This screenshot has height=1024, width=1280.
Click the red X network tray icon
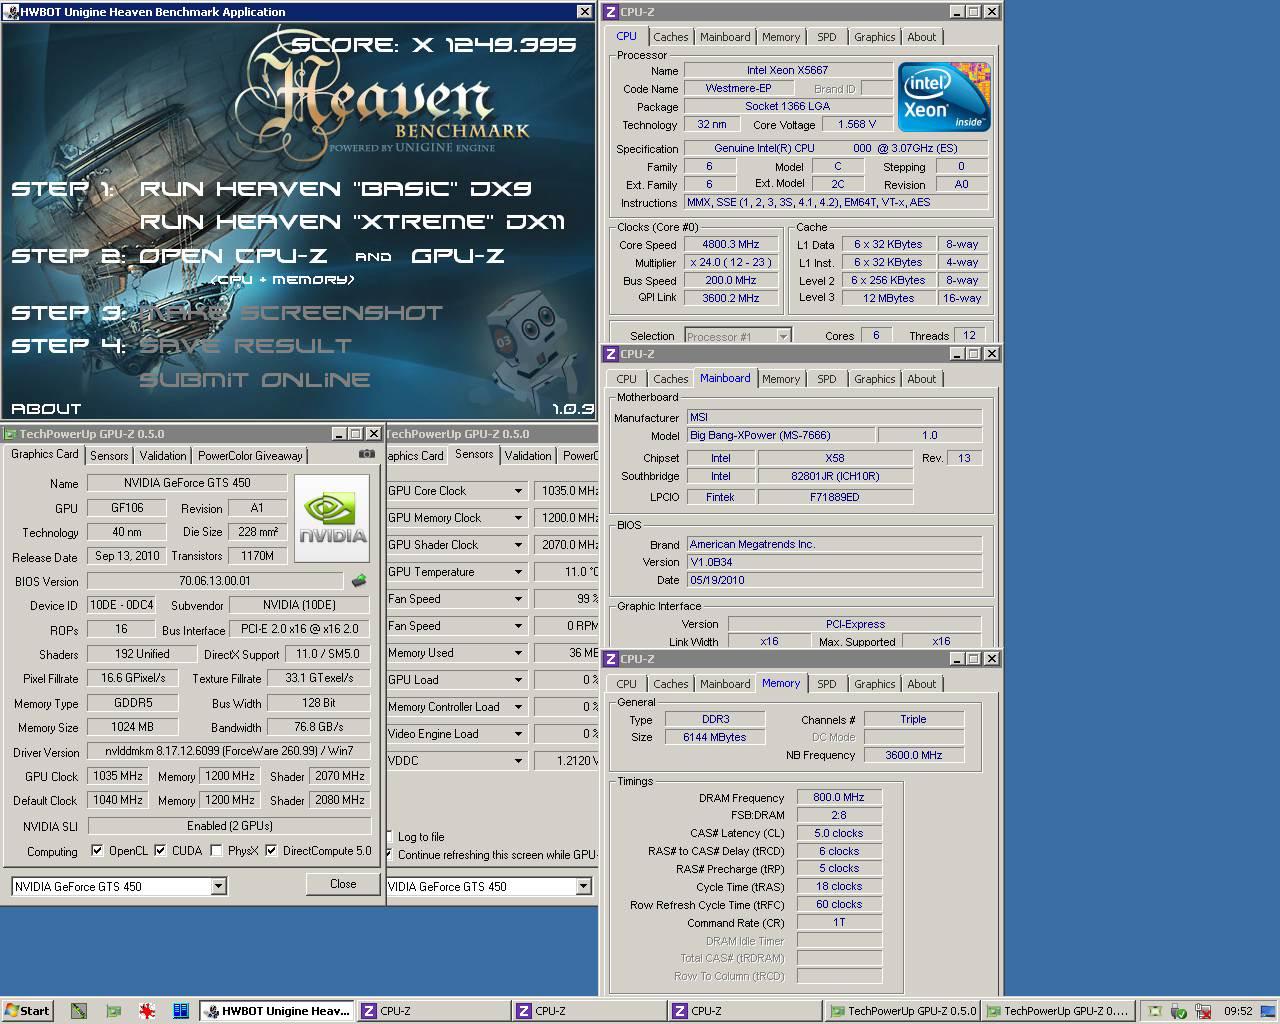1203,1011
